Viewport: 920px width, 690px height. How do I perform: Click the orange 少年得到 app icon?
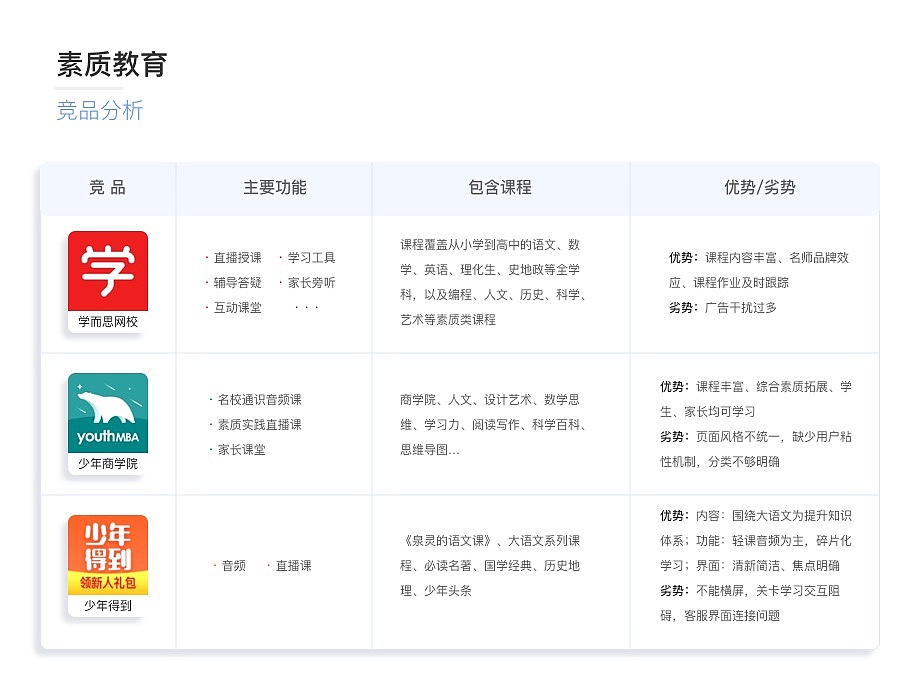[108, 555]
